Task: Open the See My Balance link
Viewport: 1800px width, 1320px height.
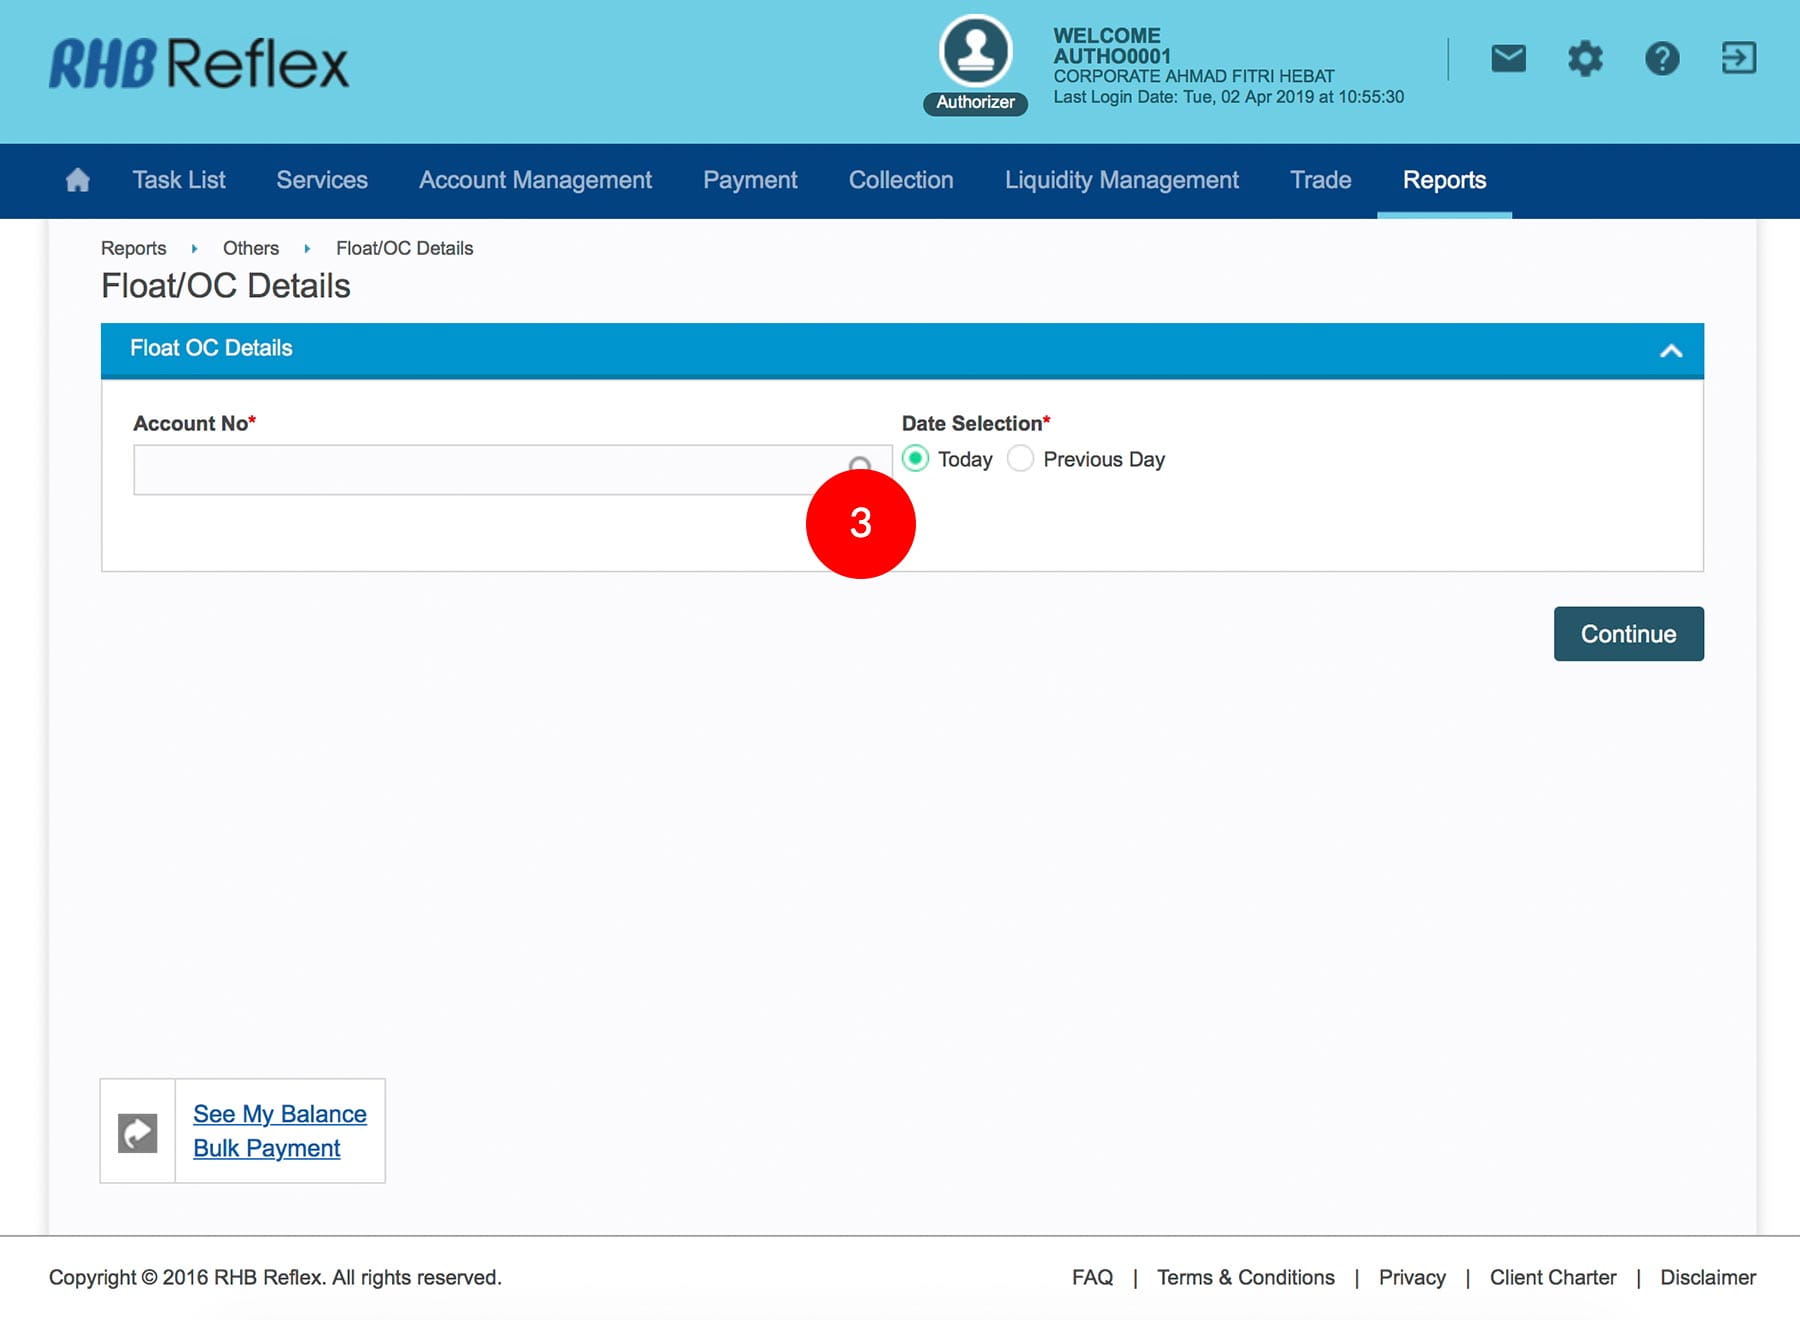Action: 279,1114
